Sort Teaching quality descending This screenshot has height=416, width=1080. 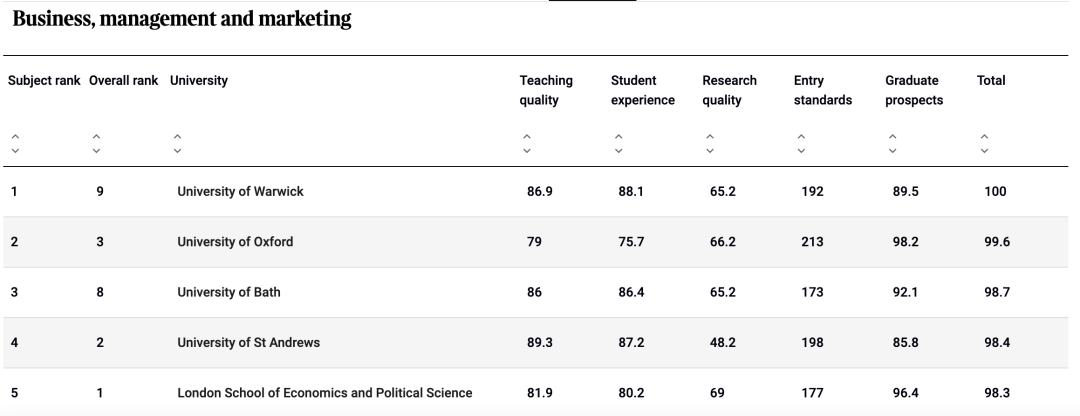tap(527, 150)
